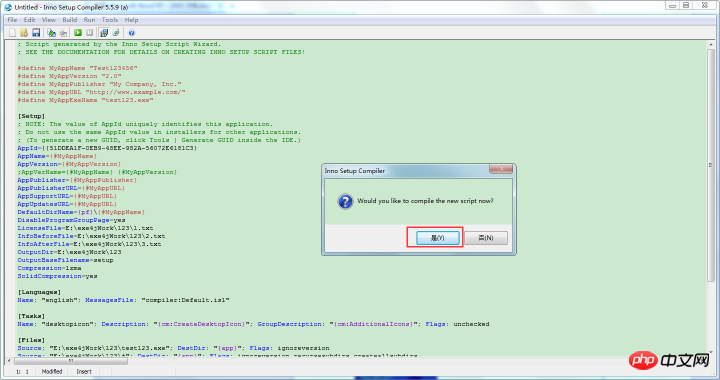Image resolution: width=720 pixels, height=380 pixels.
Task: Click the "Insert" status bar entry
Action: (84, 372)
